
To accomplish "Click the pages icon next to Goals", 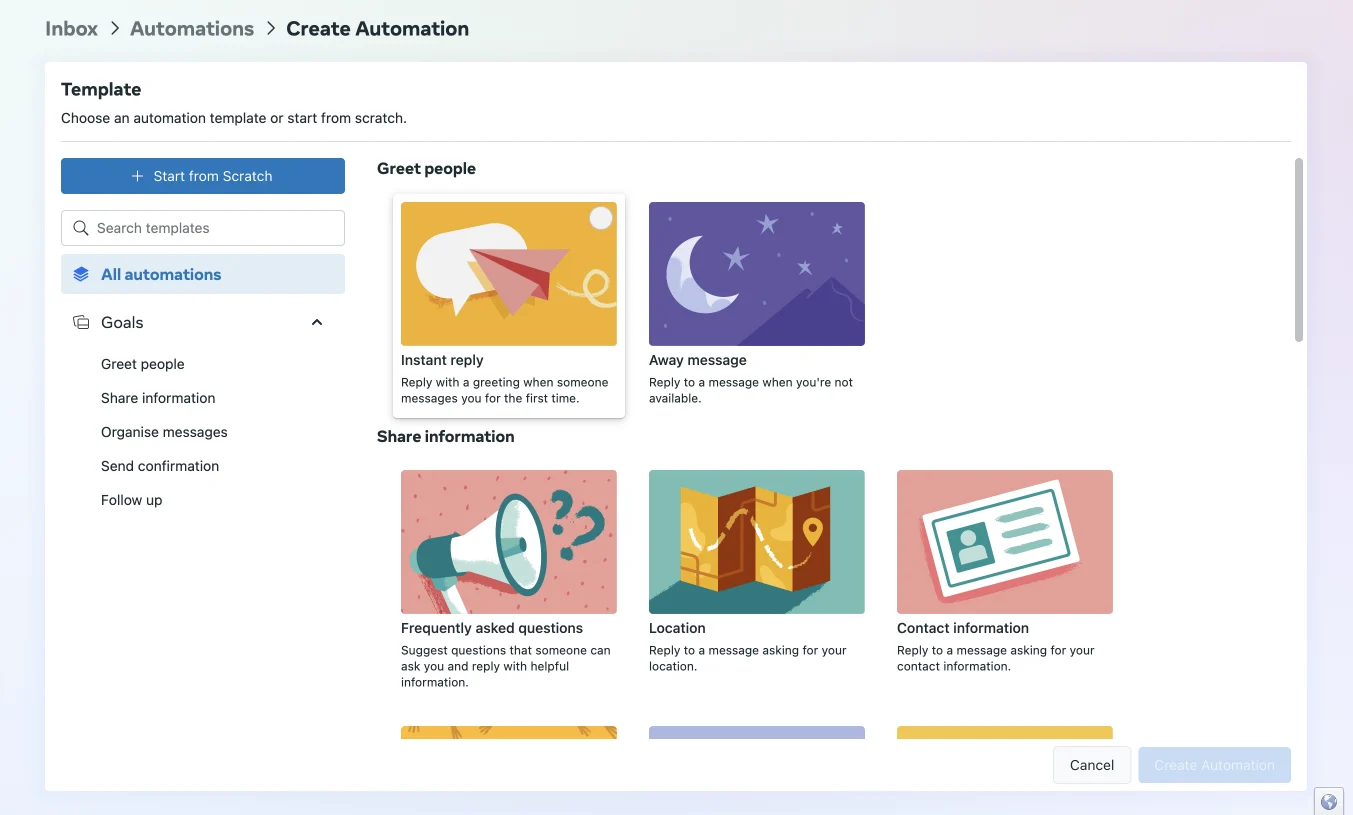I will pos(80,322).
